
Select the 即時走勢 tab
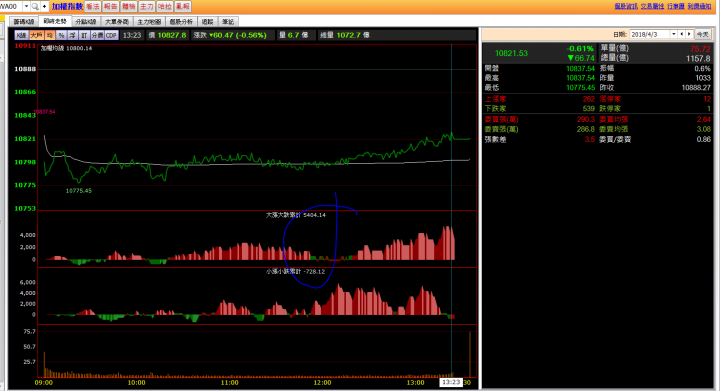pos(55,21)
